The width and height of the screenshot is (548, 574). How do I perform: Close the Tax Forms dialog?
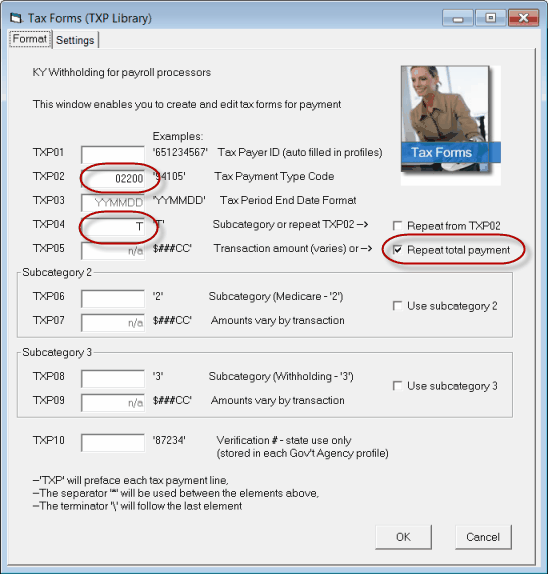(523, 18)
